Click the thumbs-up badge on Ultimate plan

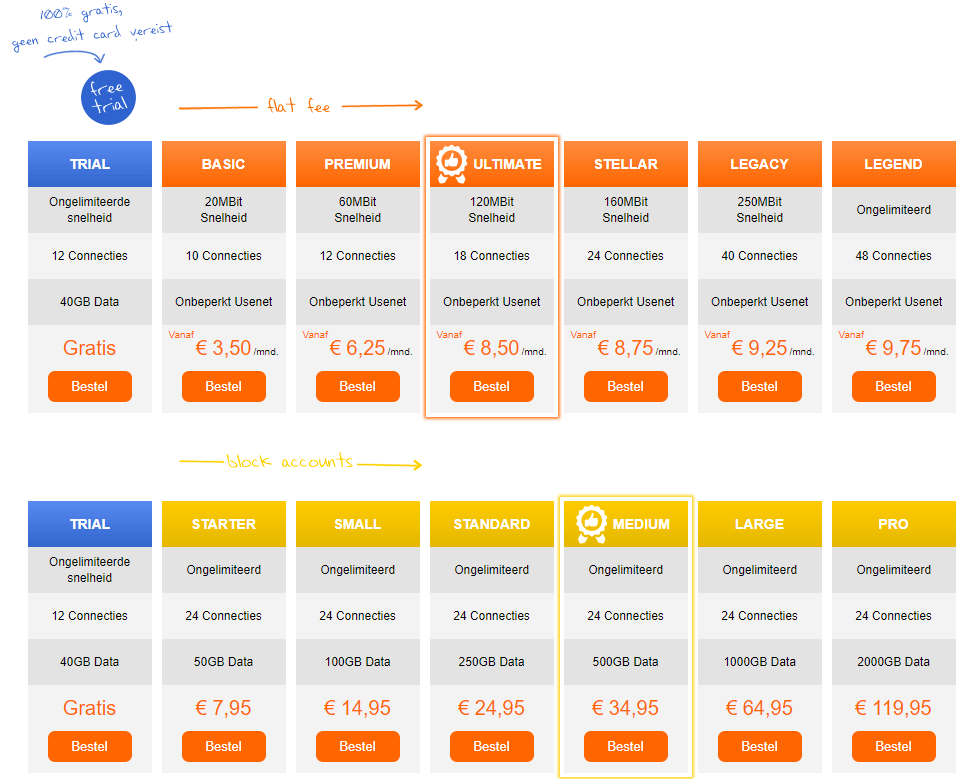tap(450, 165)
